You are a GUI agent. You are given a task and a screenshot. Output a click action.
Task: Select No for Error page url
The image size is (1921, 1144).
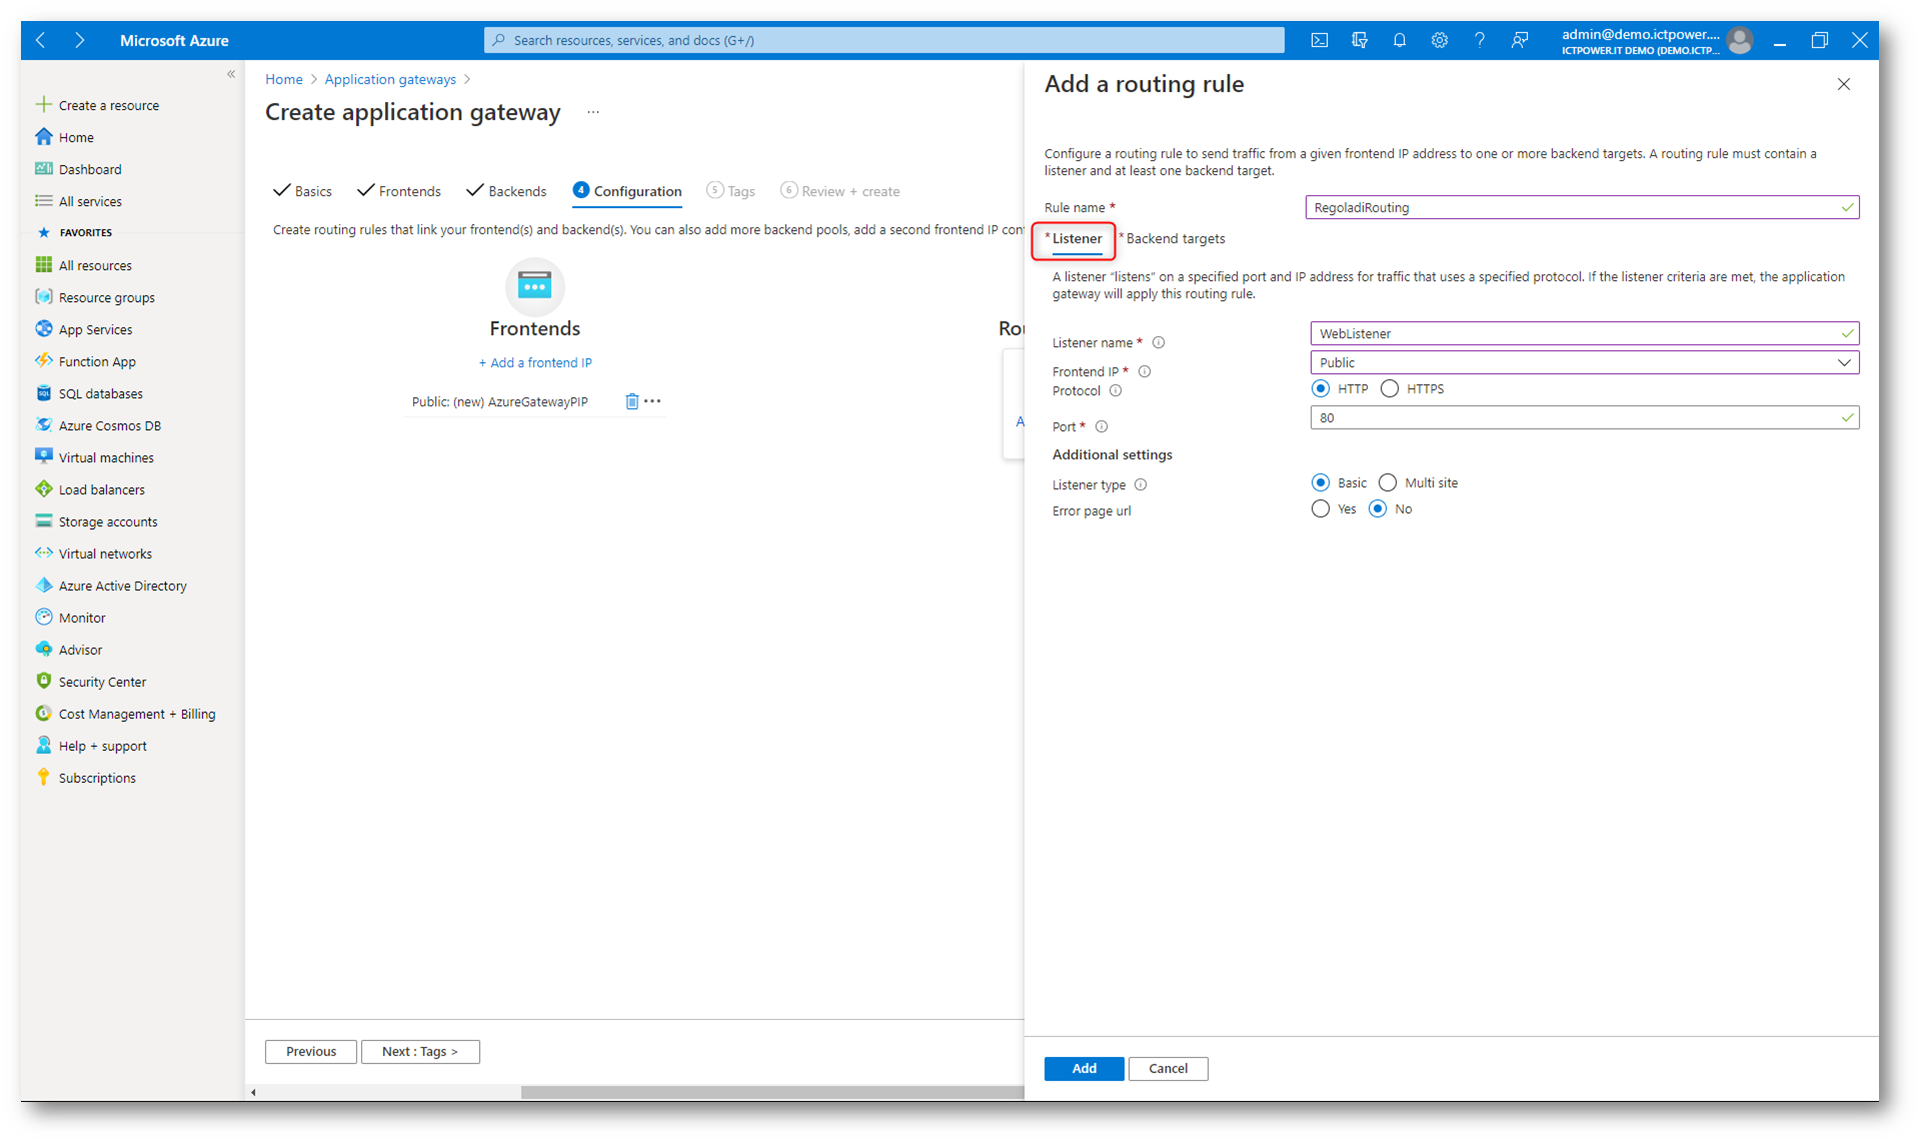[x=1378, y=509]
